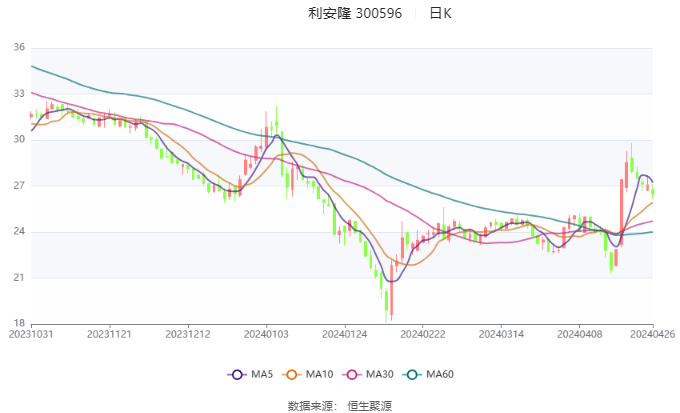
Task: Click the 20240124 date axis label
Action: (345, 334)
